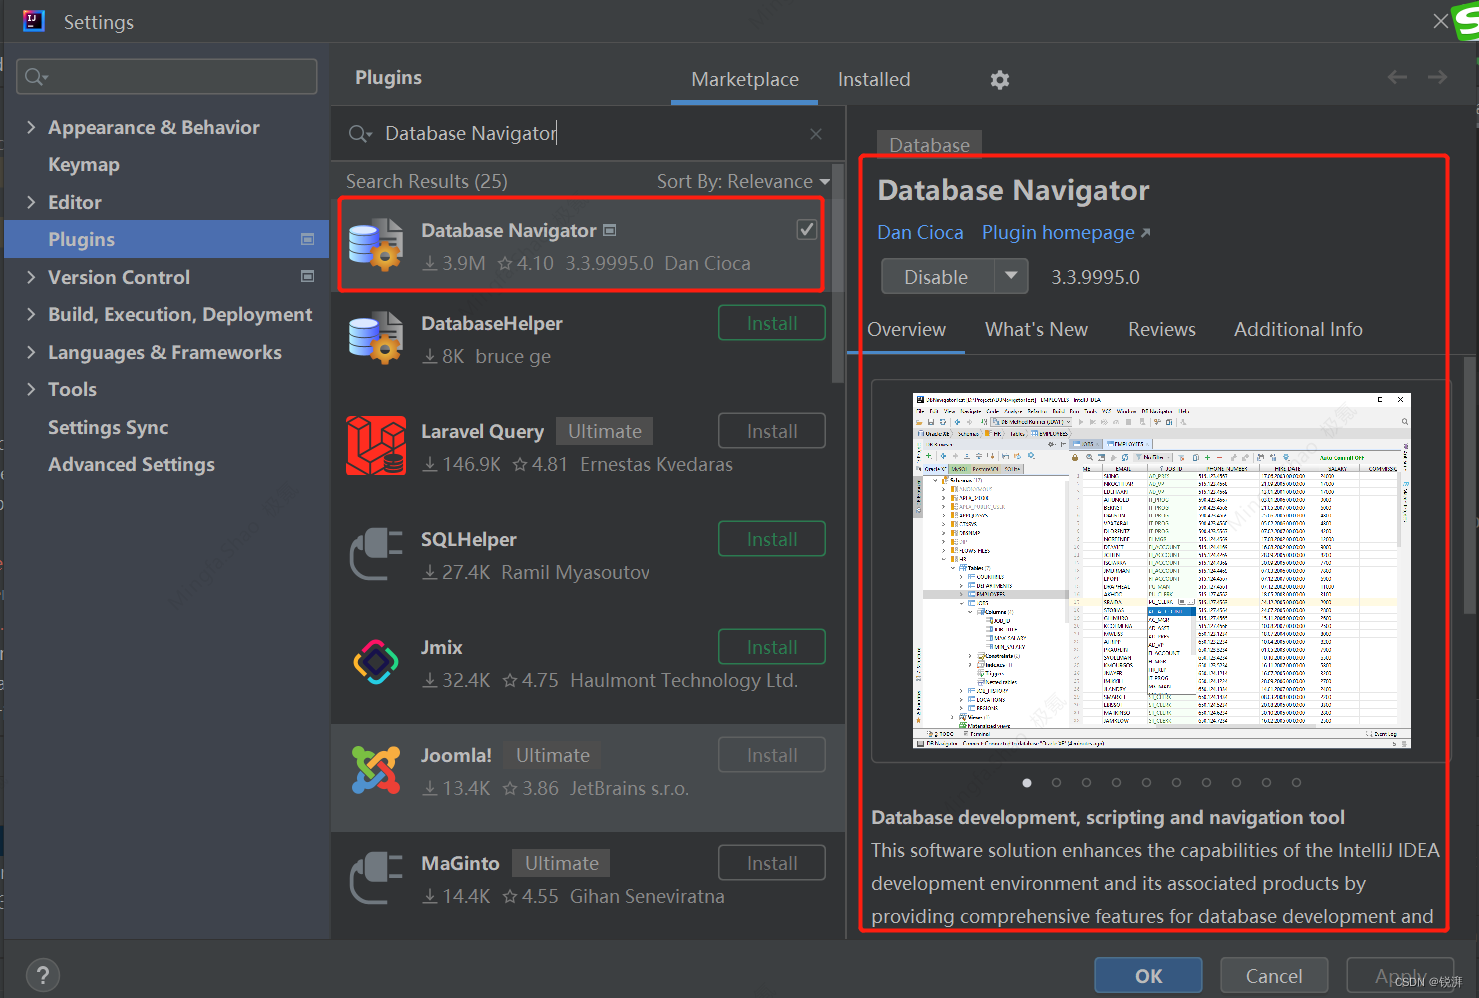The height and width of the screenshot is (998, 1479).
Task: Click the Plugins project-level indicator icon
Action: [x=307, y=239]
